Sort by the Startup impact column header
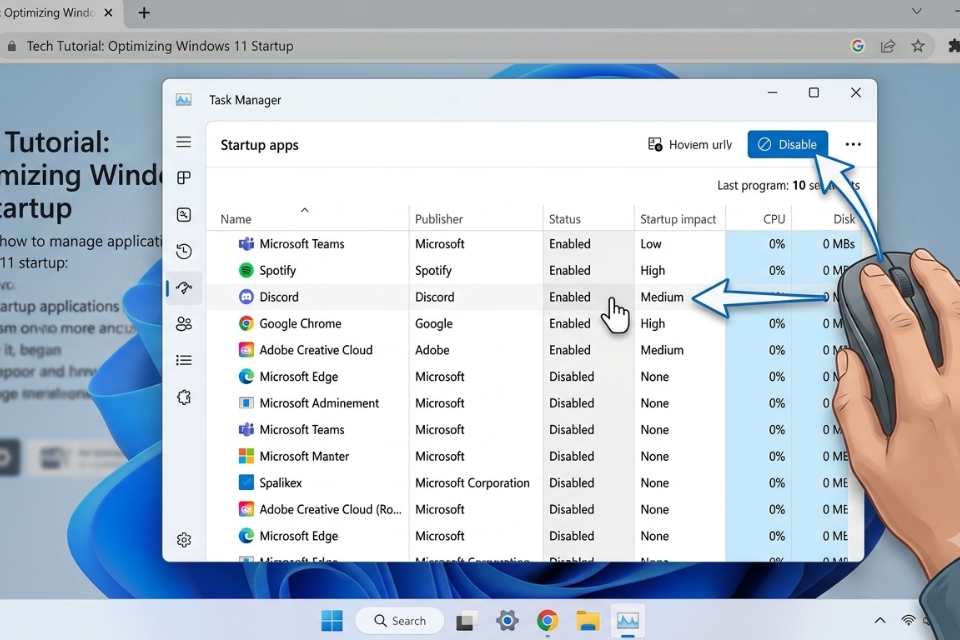The image size is (960, 640). point(678,219)
